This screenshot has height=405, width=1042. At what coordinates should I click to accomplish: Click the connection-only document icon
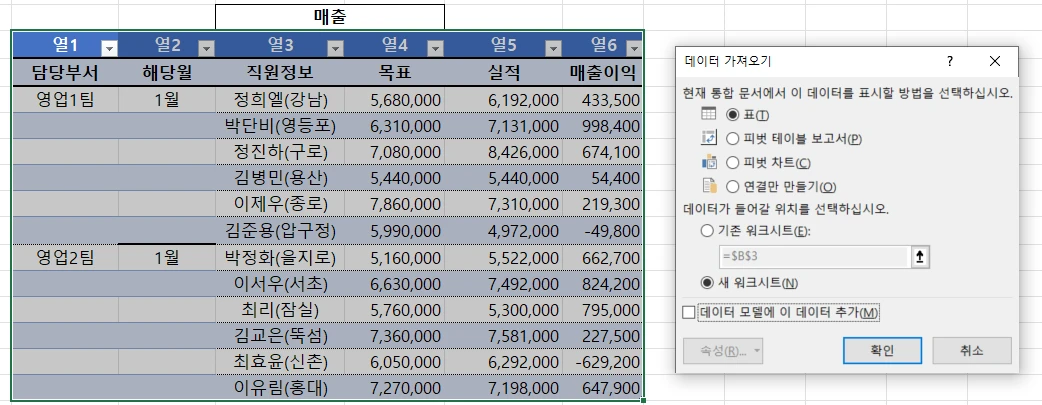tap(709, 185)
